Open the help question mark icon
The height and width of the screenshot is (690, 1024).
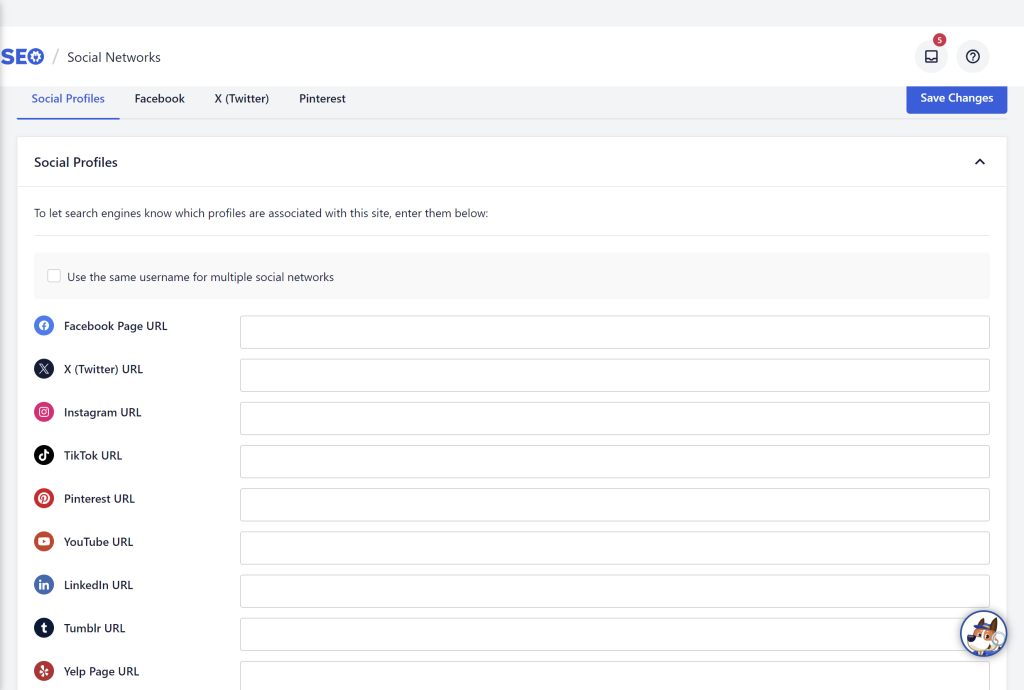(972, 57)
